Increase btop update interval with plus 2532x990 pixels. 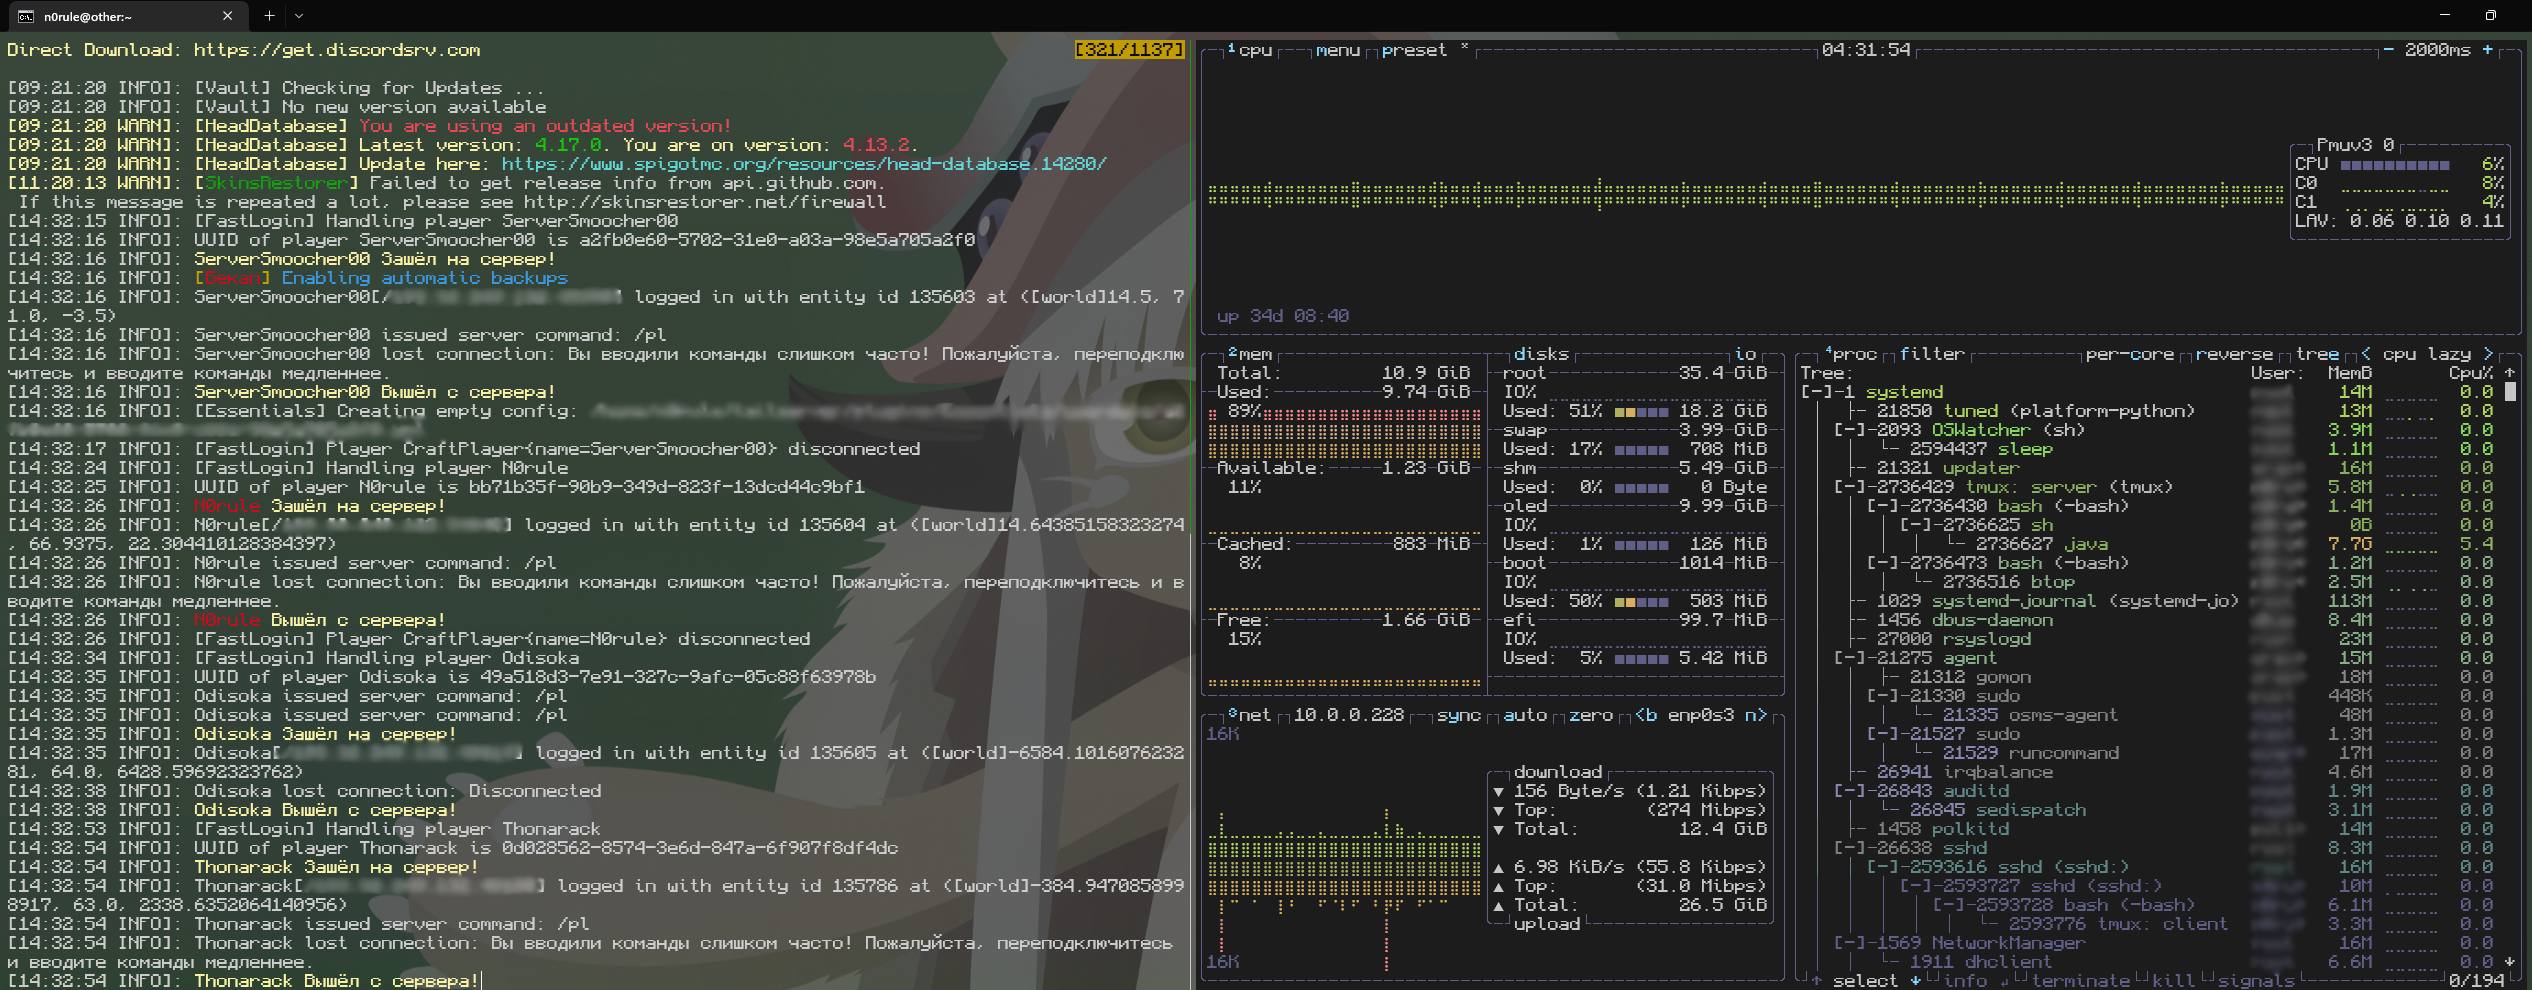click(x=2488, y=50)
